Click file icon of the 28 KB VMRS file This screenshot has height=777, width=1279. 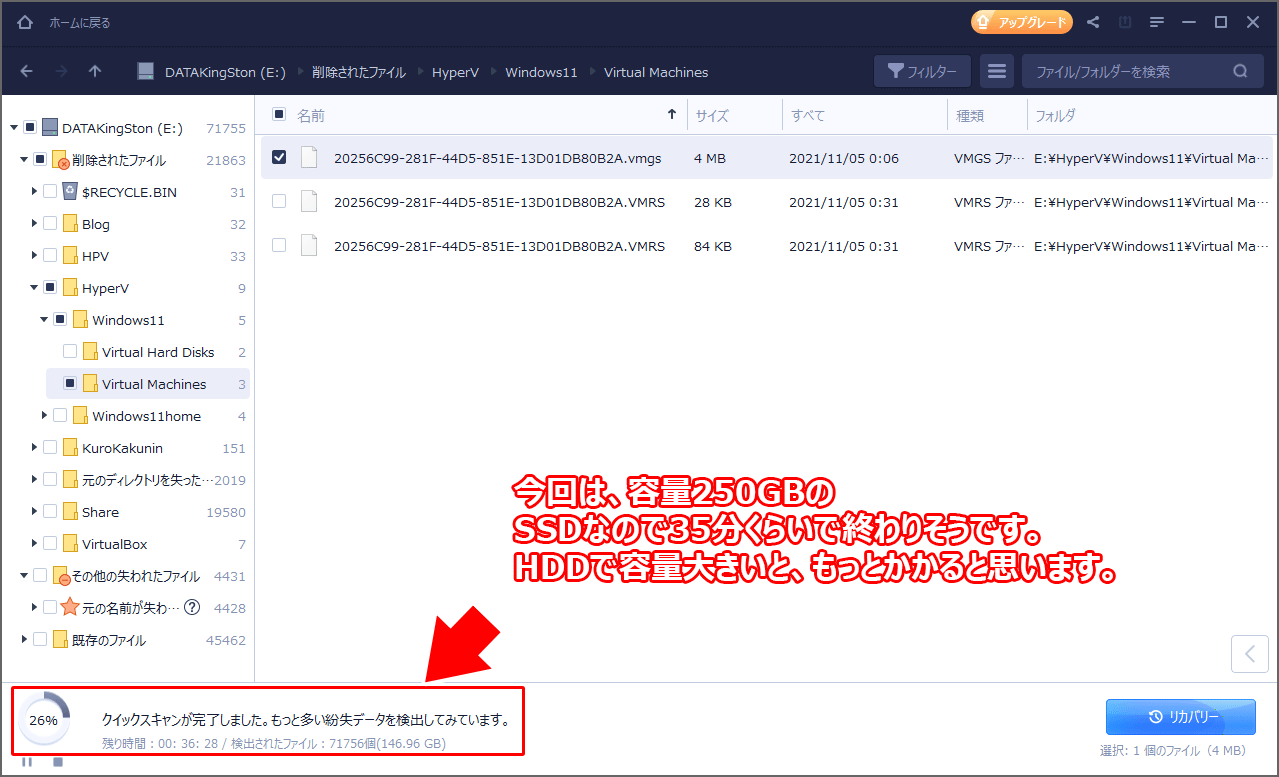point(309,202)
